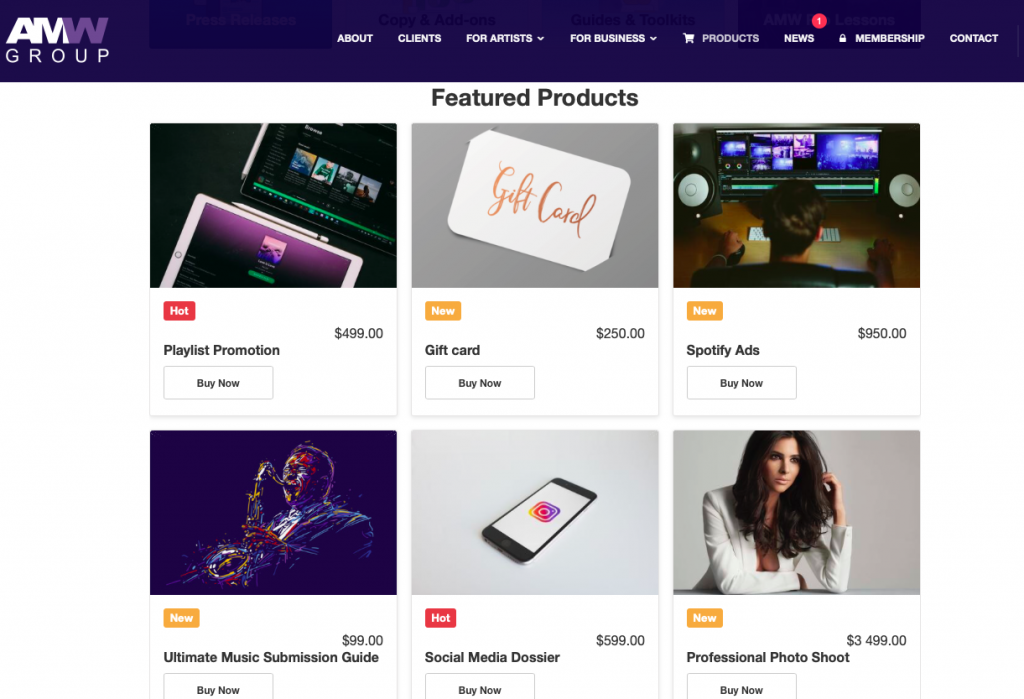This screenshot has width=1024, height=699.
Task: Click the New badge on Gift card
Action: point(443,311)
